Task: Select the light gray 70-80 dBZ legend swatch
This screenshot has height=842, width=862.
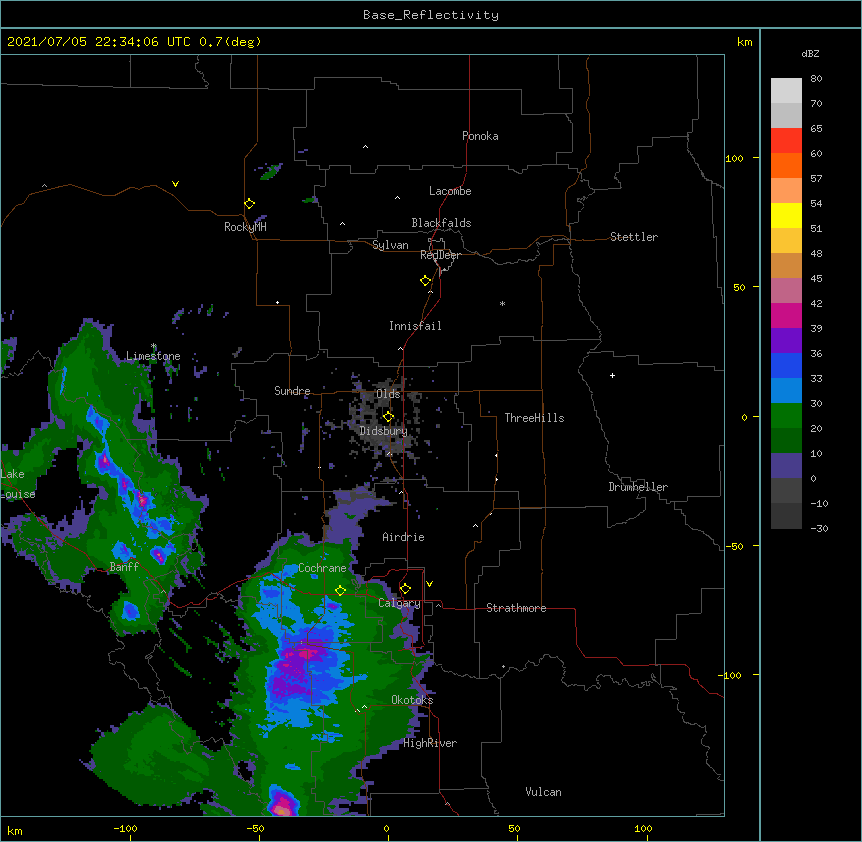Action: click(x=786, y=91)
